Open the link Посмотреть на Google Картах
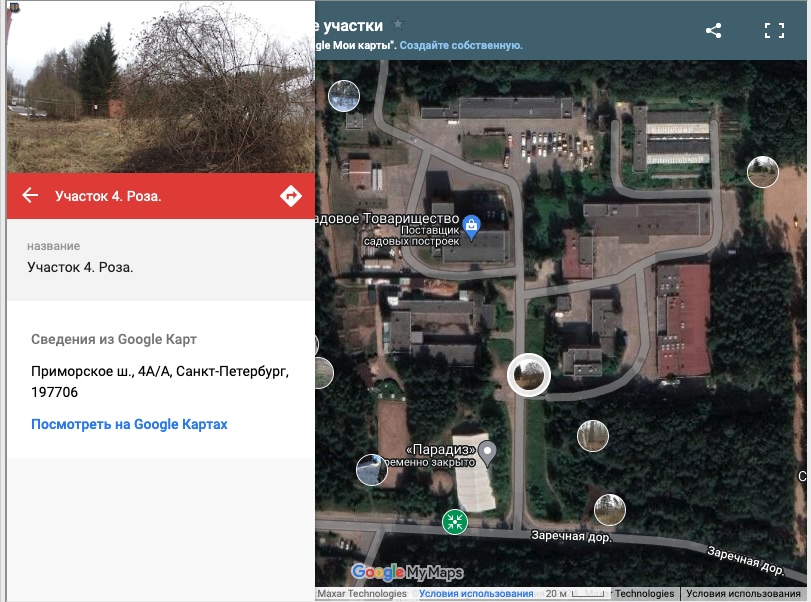The width and height of the screenshot is (811, 602). point(129,424)
